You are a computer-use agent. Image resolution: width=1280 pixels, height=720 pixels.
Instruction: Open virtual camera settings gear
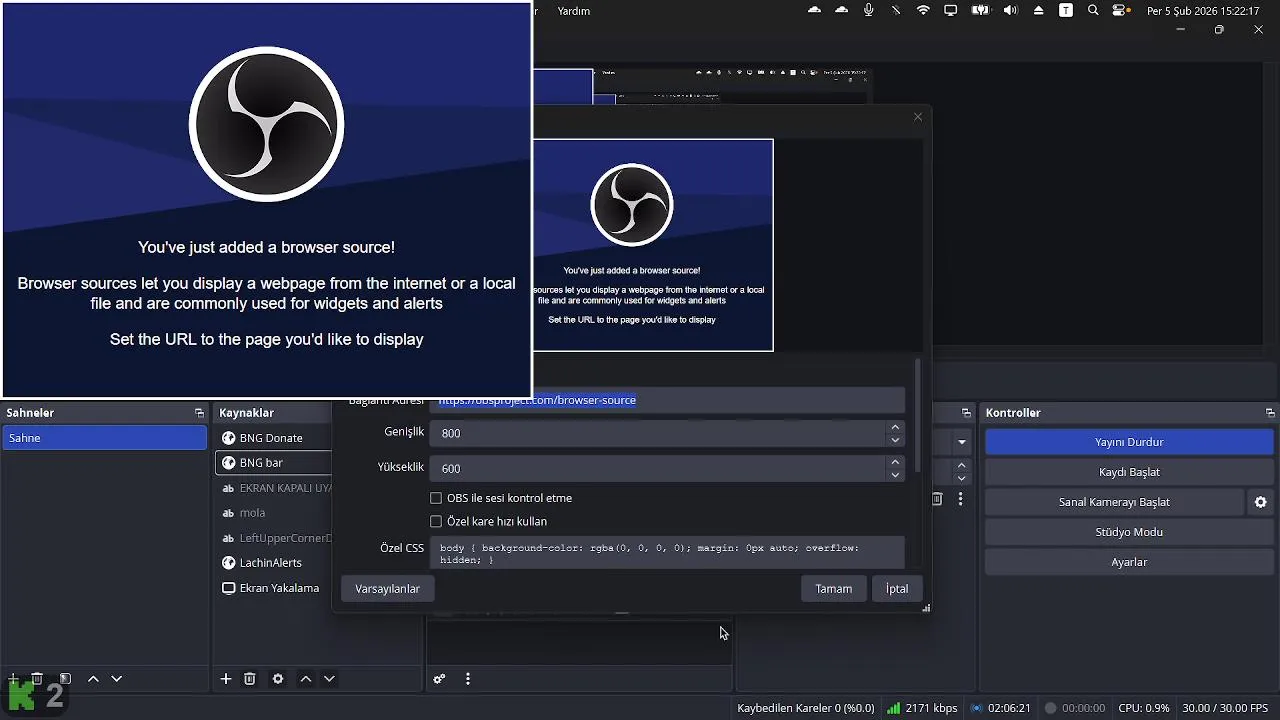tap(1261, 502)
